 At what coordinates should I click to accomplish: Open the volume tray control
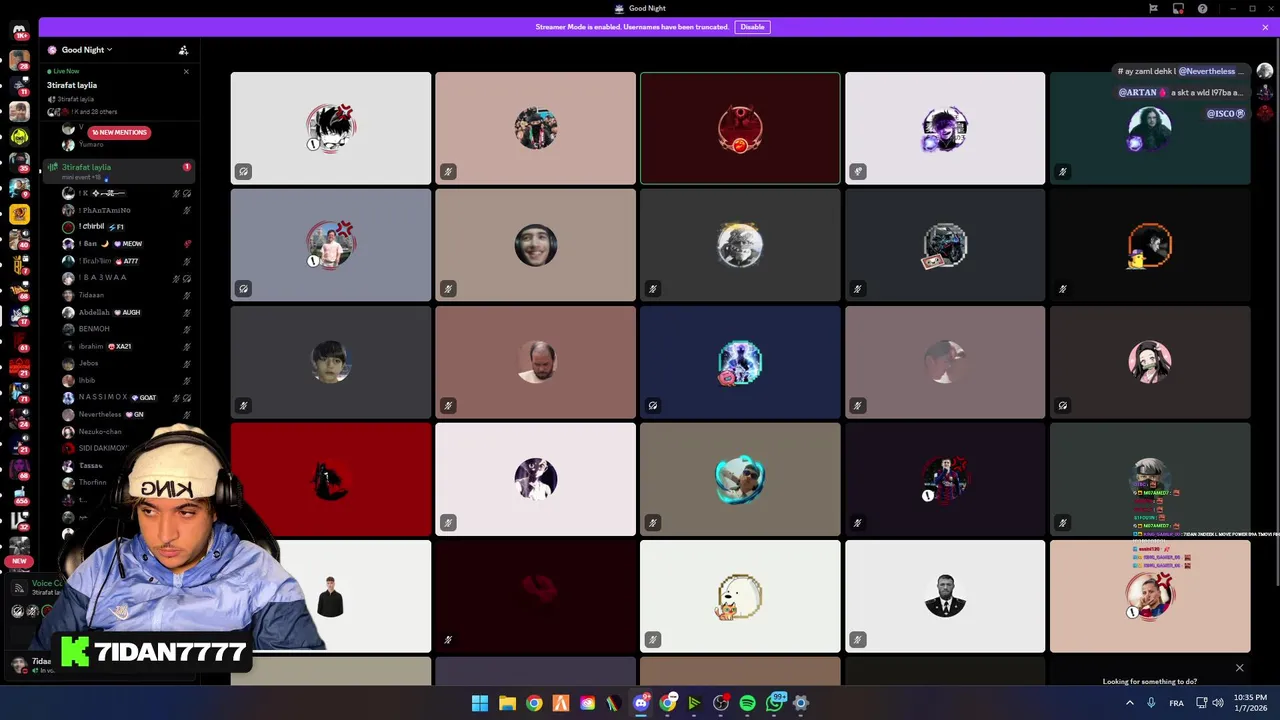pos(1219,703)
